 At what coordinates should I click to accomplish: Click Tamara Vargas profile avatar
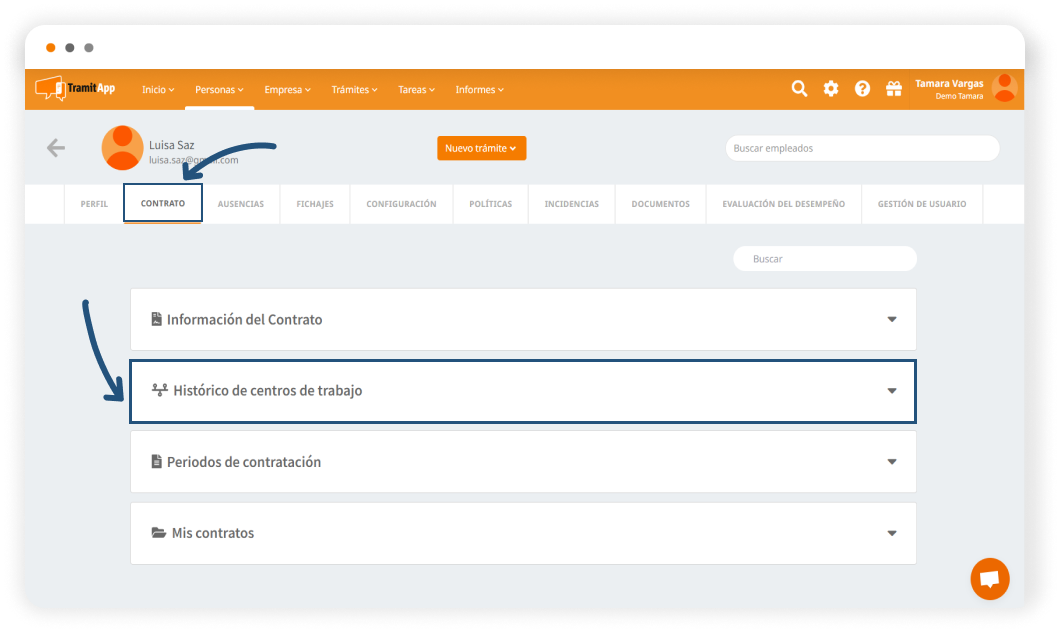(x=1004, y=88)
